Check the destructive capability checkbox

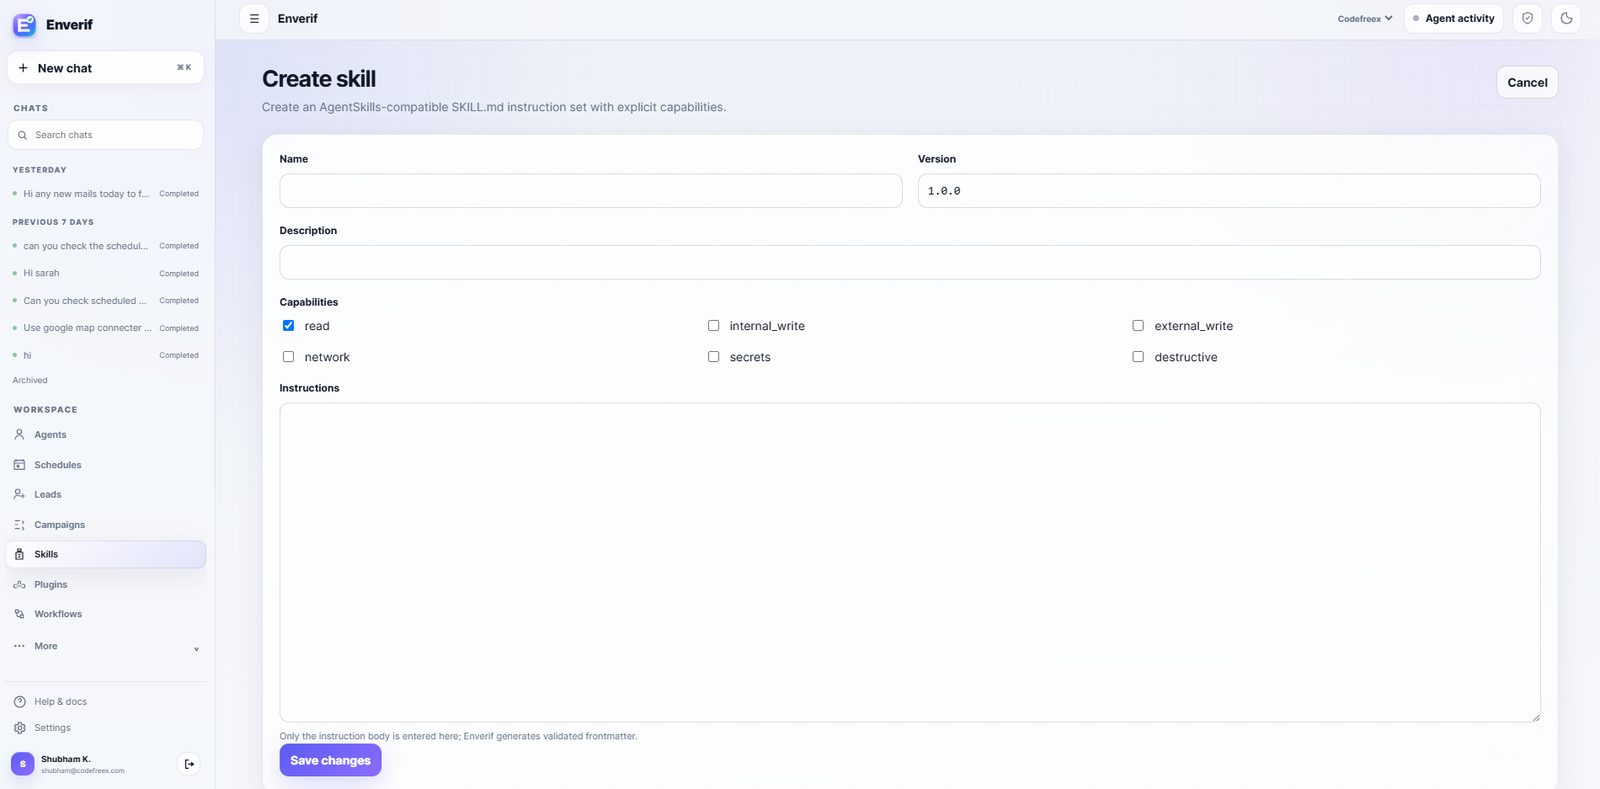coord(1138,357)
